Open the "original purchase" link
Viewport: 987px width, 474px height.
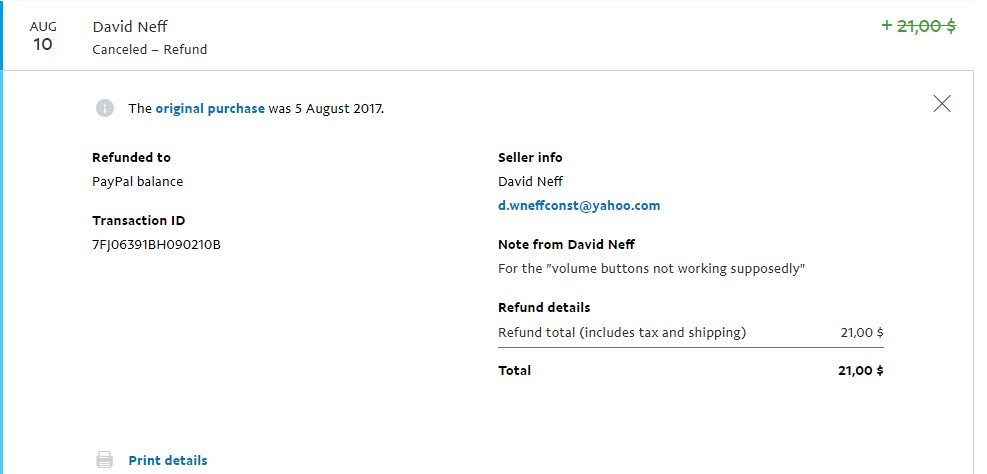point(210,108)
